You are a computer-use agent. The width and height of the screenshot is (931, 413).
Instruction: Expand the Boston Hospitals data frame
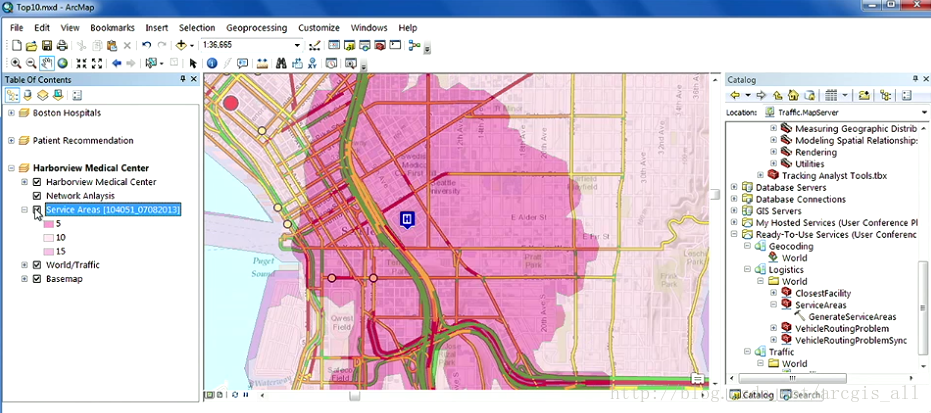[11, 113]
